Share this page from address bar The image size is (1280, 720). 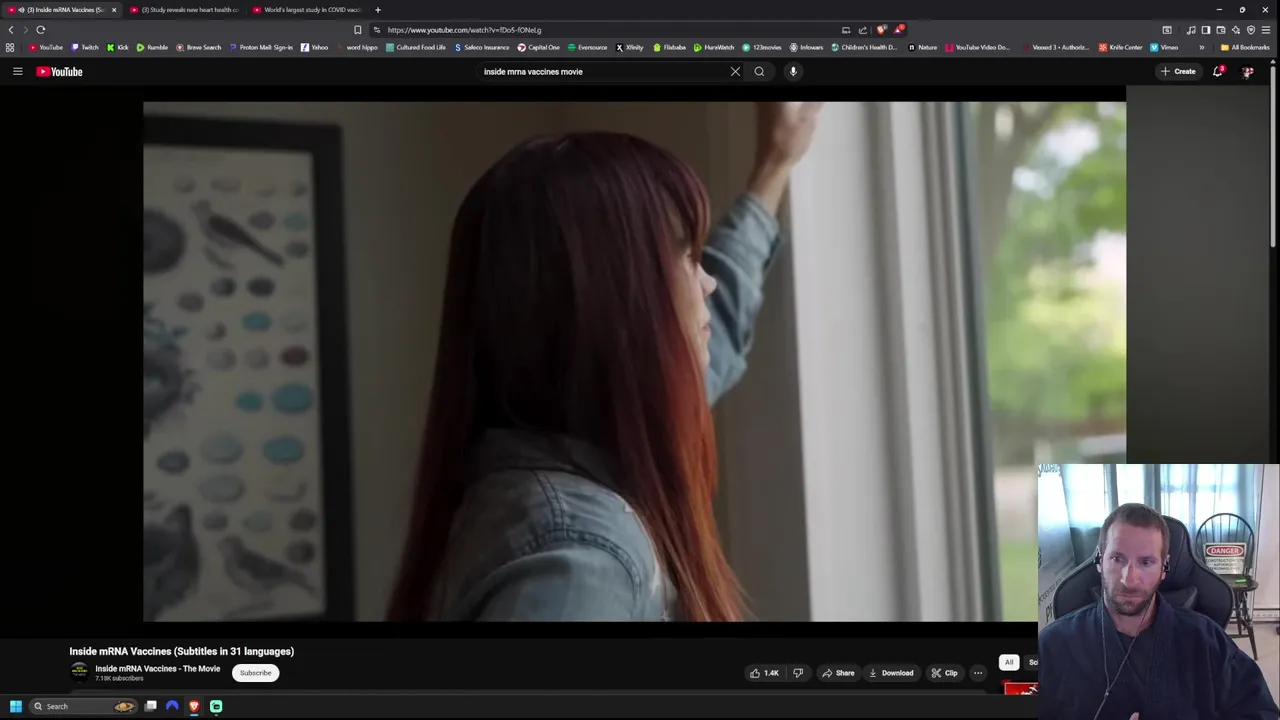863,30
